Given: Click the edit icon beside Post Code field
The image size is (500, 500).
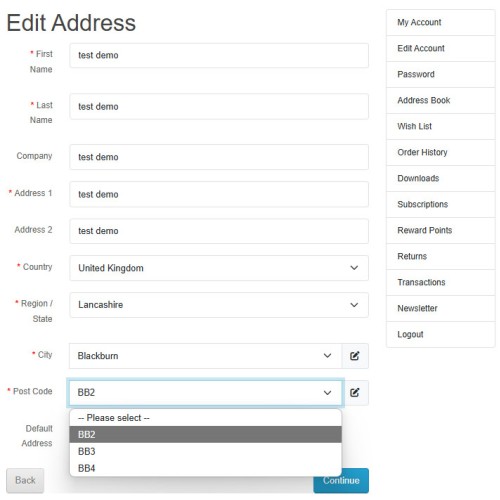Looking at the screenshot, I should pos(355,393).
